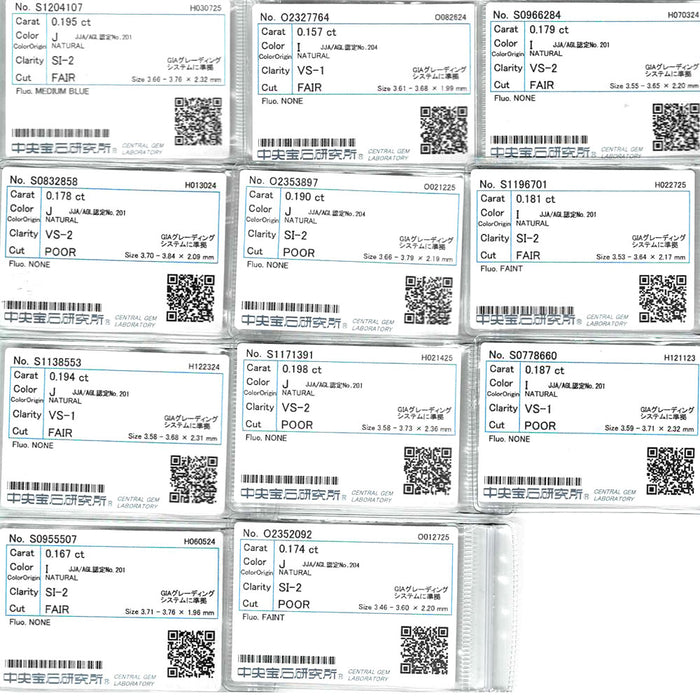The width and height of the screenshot is (700, 700).
Task: Click the carat value "0.178 ct"
Action: coord(65,196)
